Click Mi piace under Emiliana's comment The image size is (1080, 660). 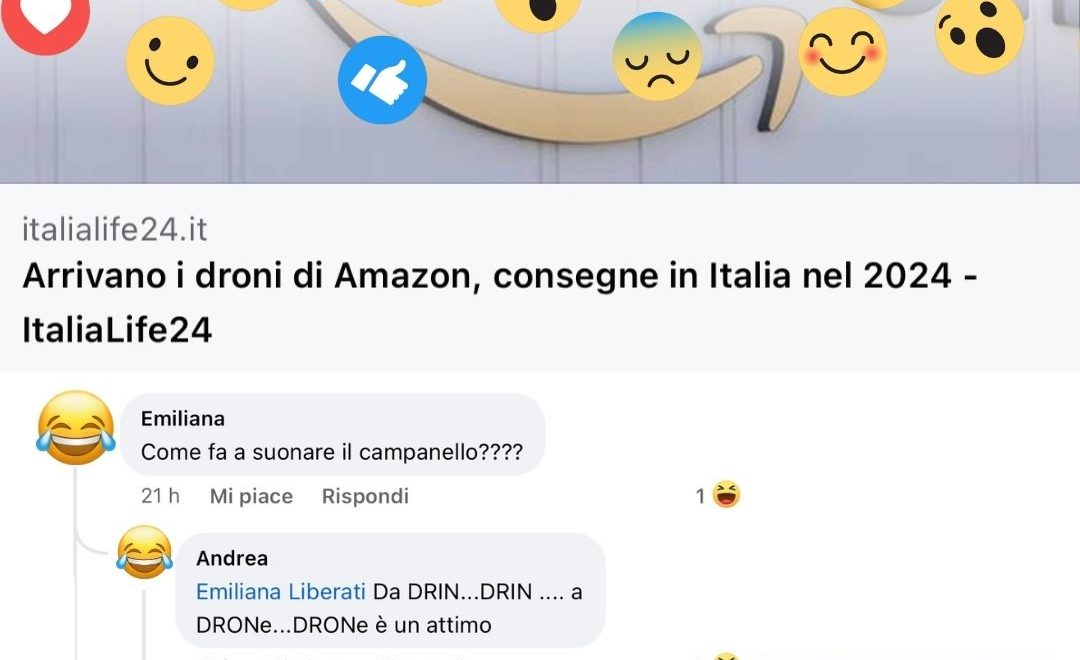[x=251, y=496]
